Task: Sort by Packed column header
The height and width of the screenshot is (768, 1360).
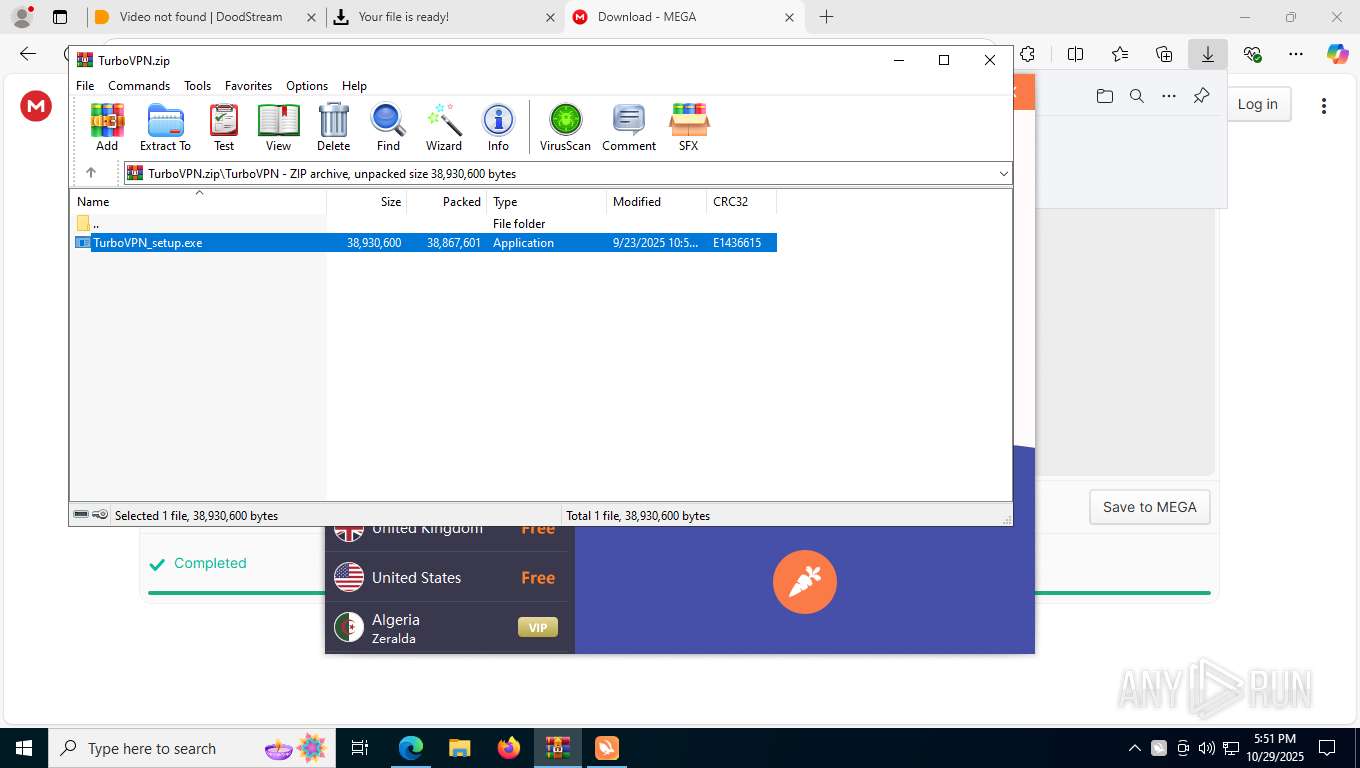Action: click(447, 201)
